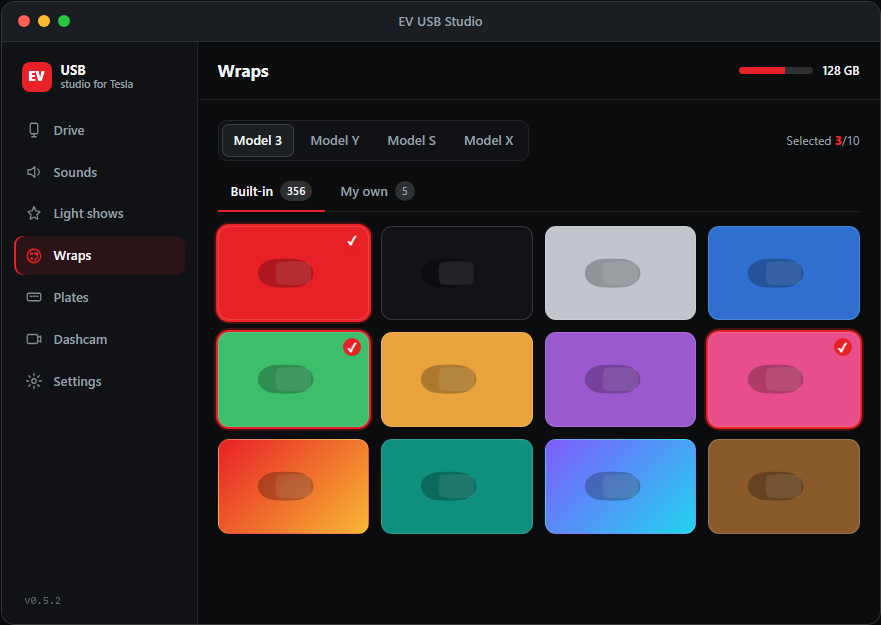Screen dimensions: 881x625
Task: Maximize window with green button
Action: [x=64, y=21]
